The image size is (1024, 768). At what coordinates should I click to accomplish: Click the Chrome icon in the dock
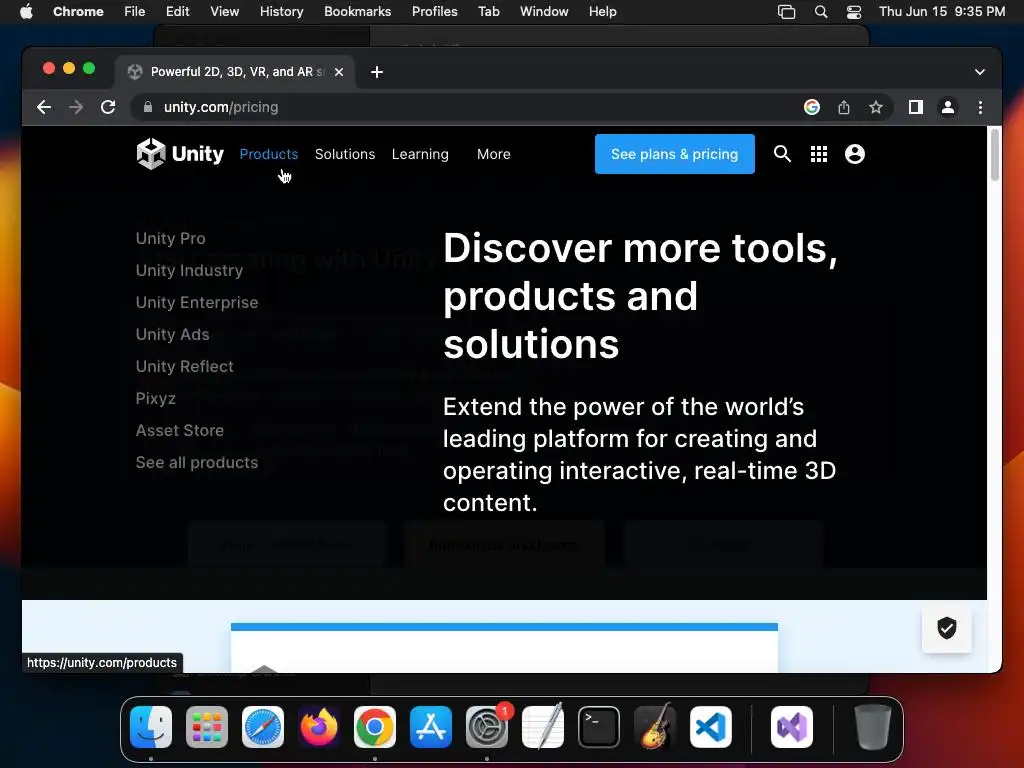click(x=375, y=727)
